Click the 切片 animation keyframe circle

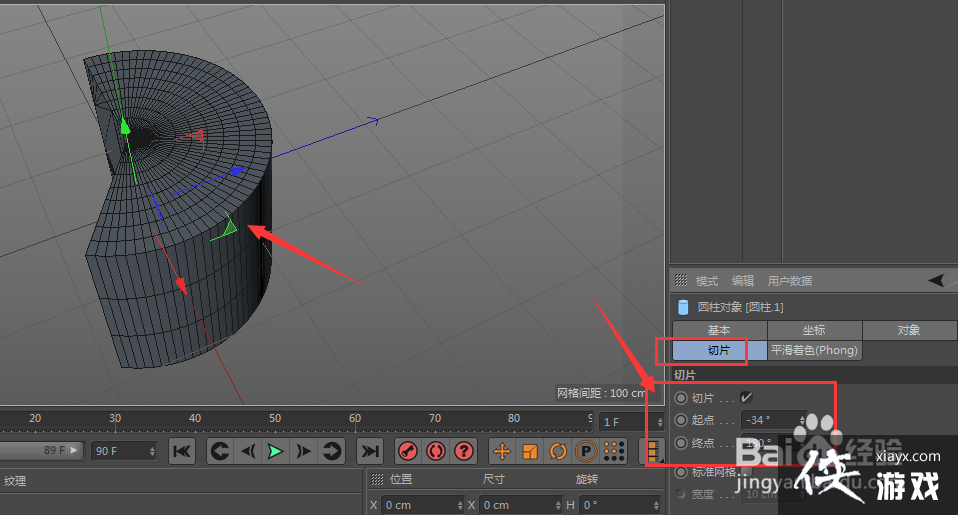coord(681,398)
